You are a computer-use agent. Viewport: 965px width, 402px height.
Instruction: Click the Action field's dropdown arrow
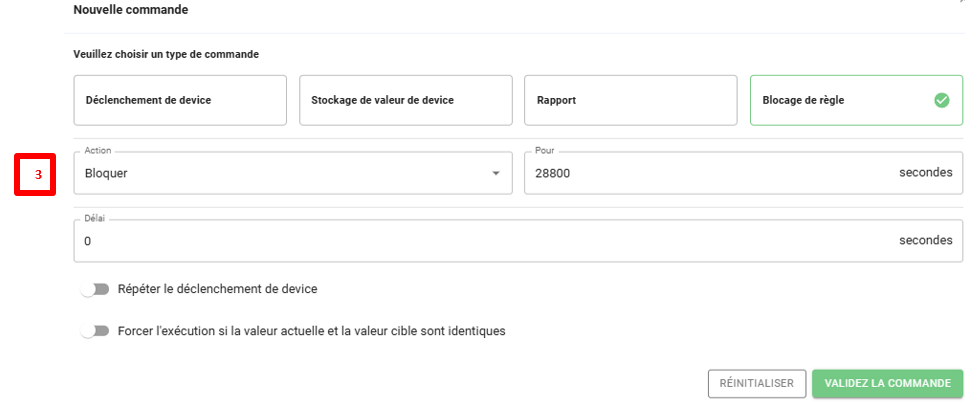[495, 174]
